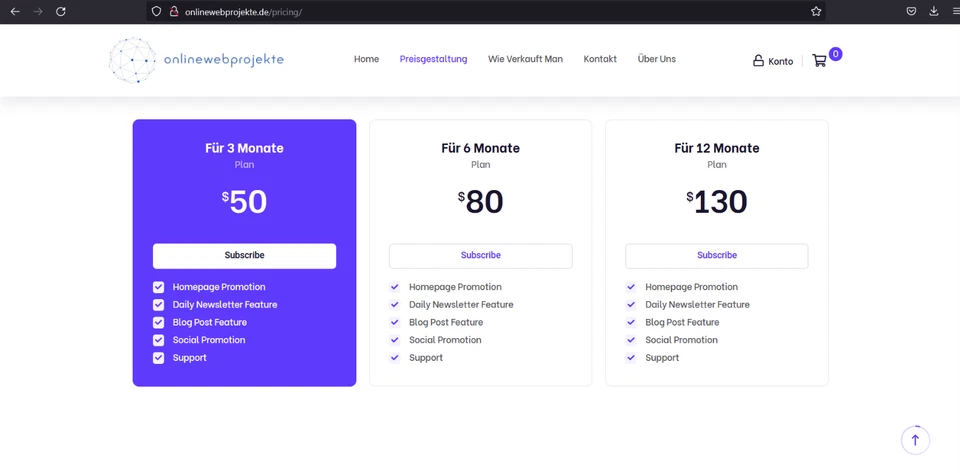Open the browser downloads icon
Screen dimensions: 960x473
pyautogui.click(x=934, y=11)
